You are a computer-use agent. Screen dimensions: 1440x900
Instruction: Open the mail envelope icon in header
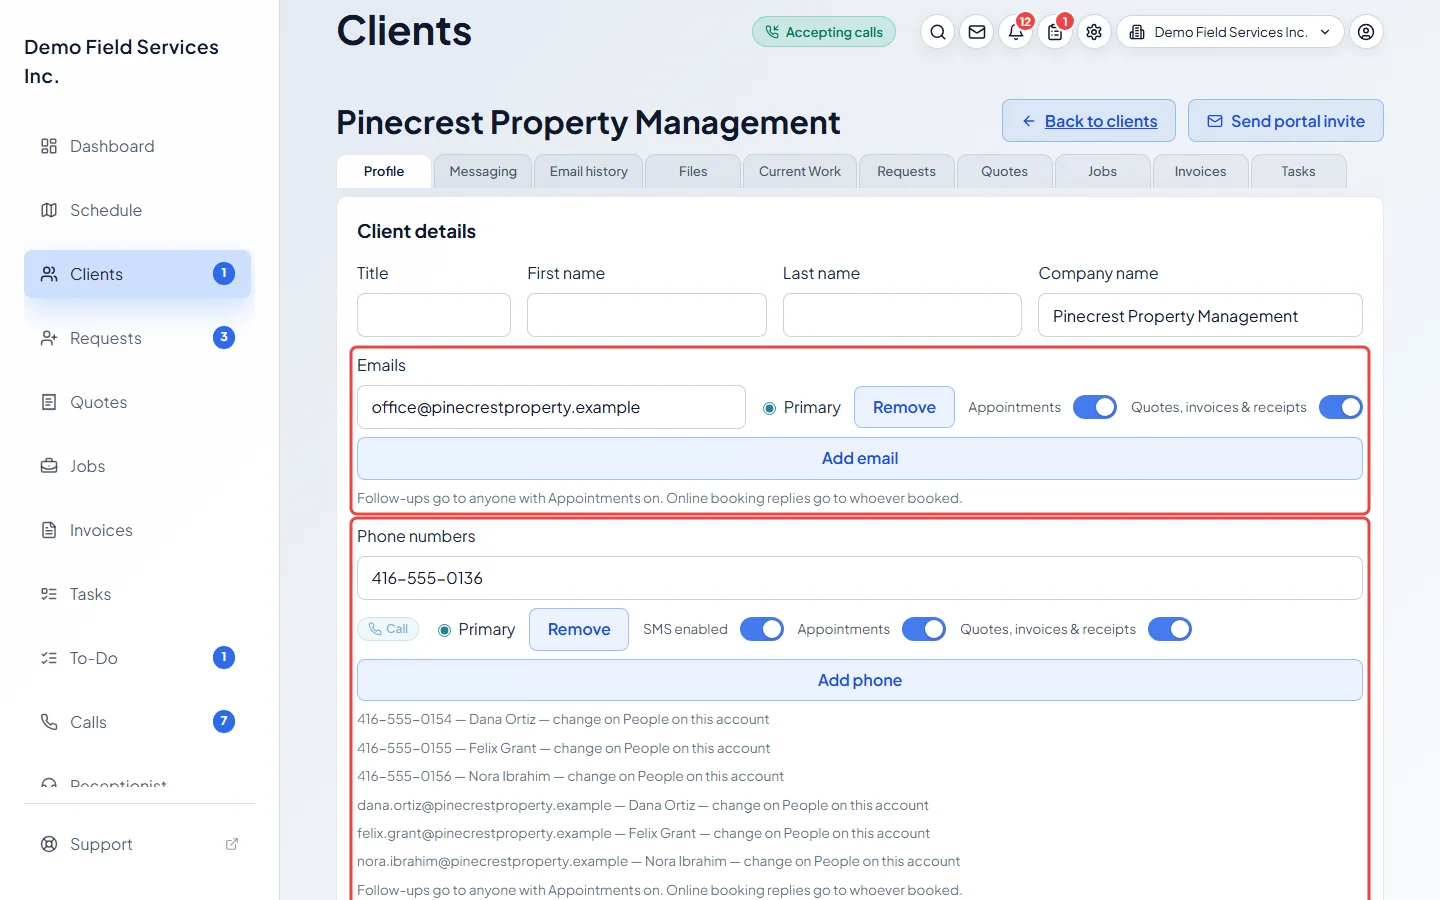coord(977,32)
